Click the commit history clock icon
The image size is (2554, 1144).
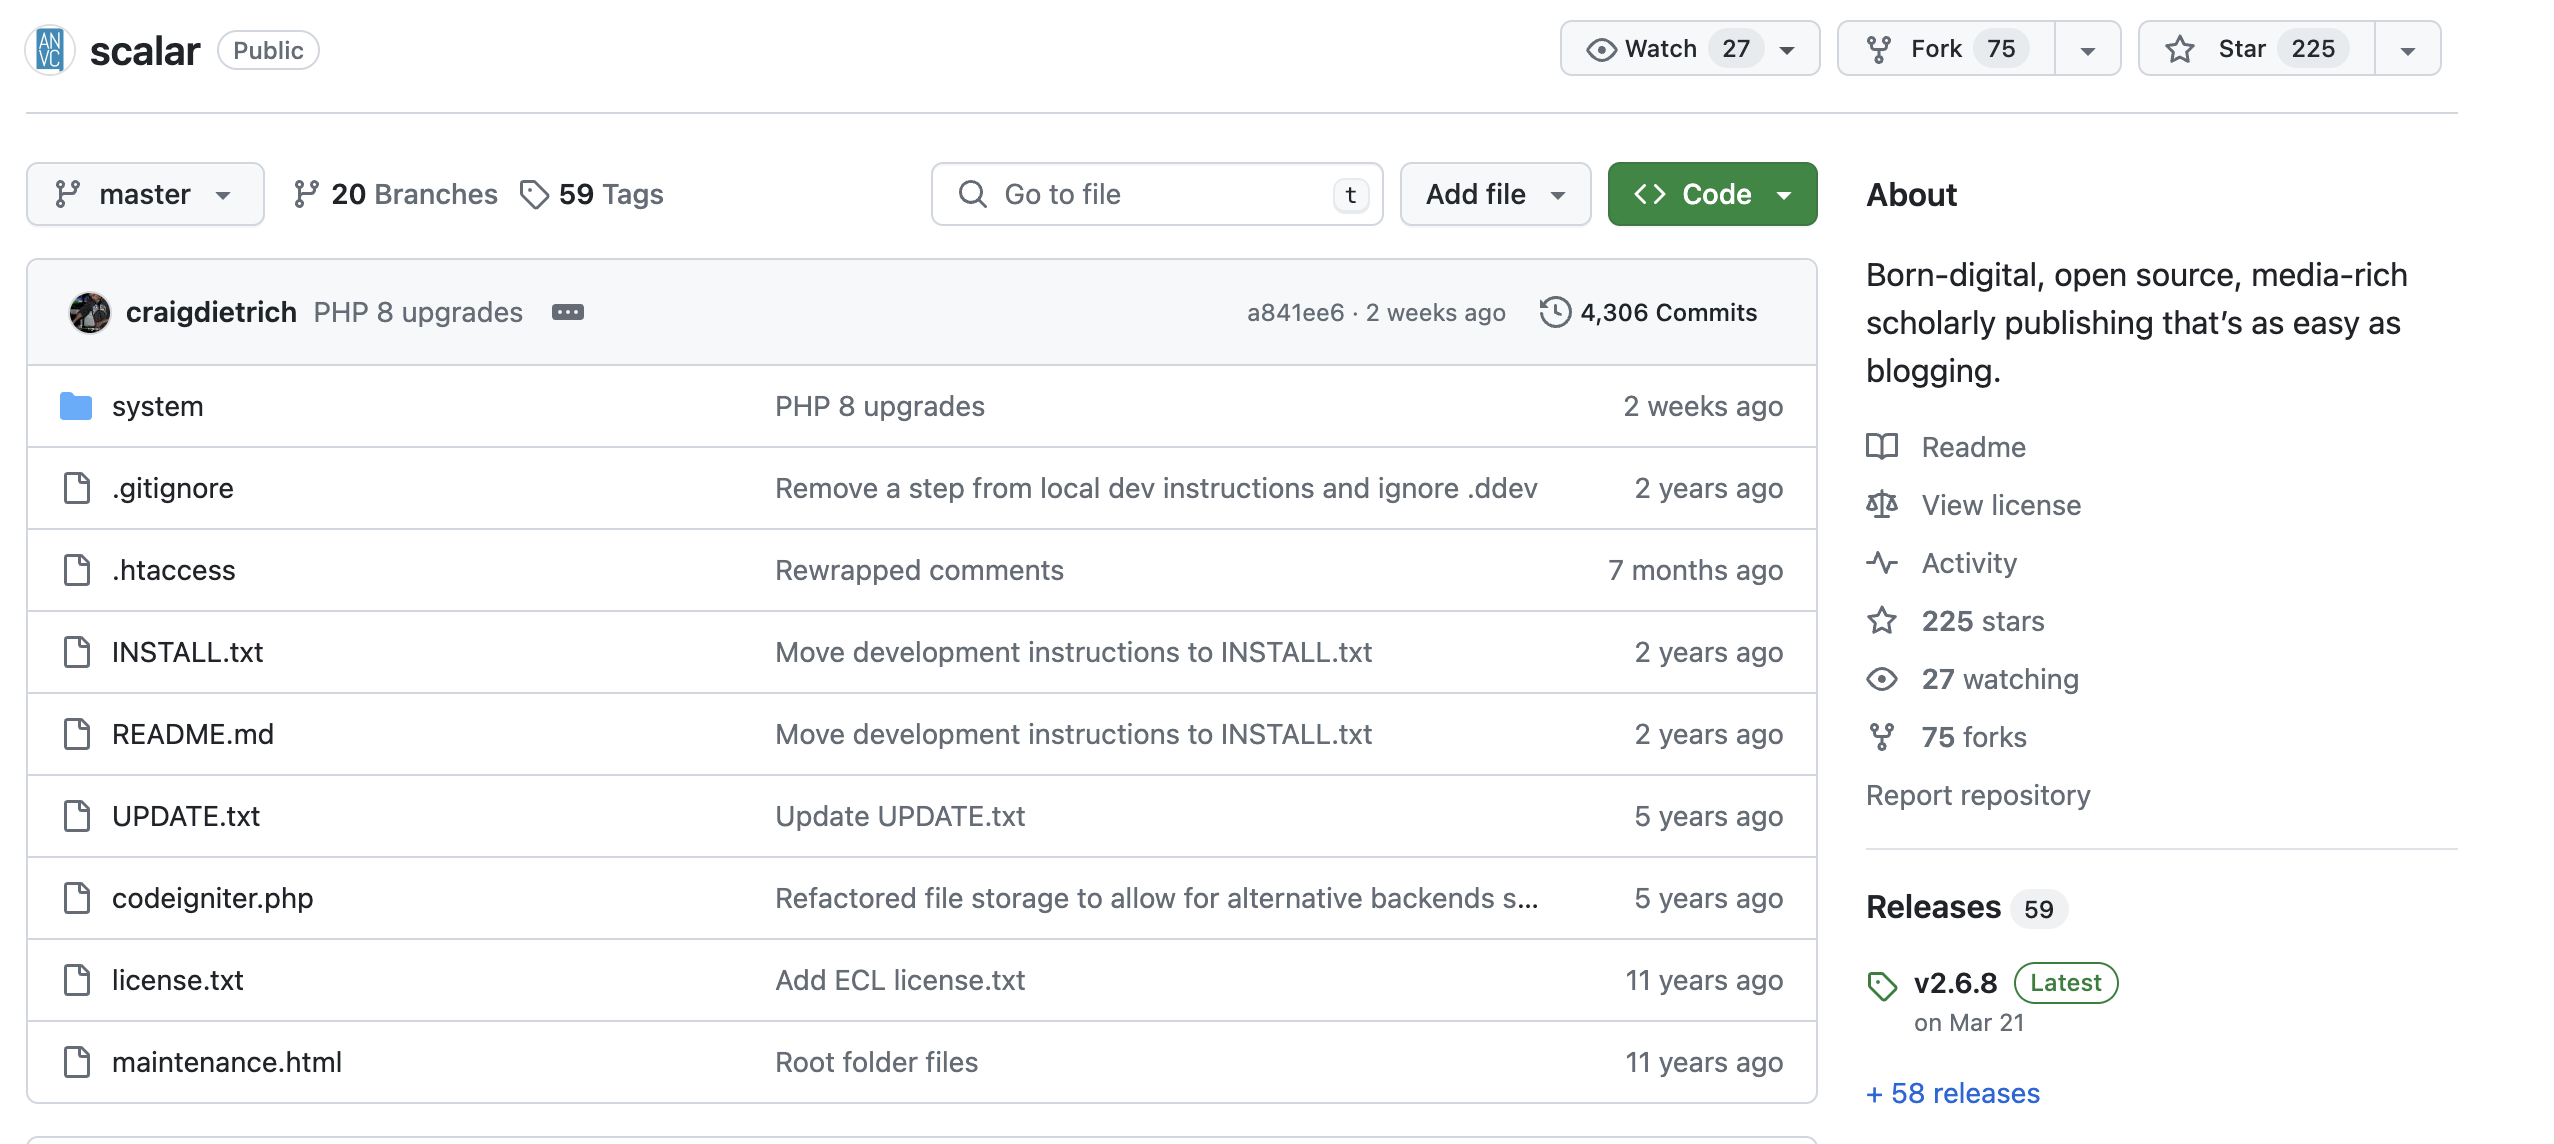[1556, 312]
